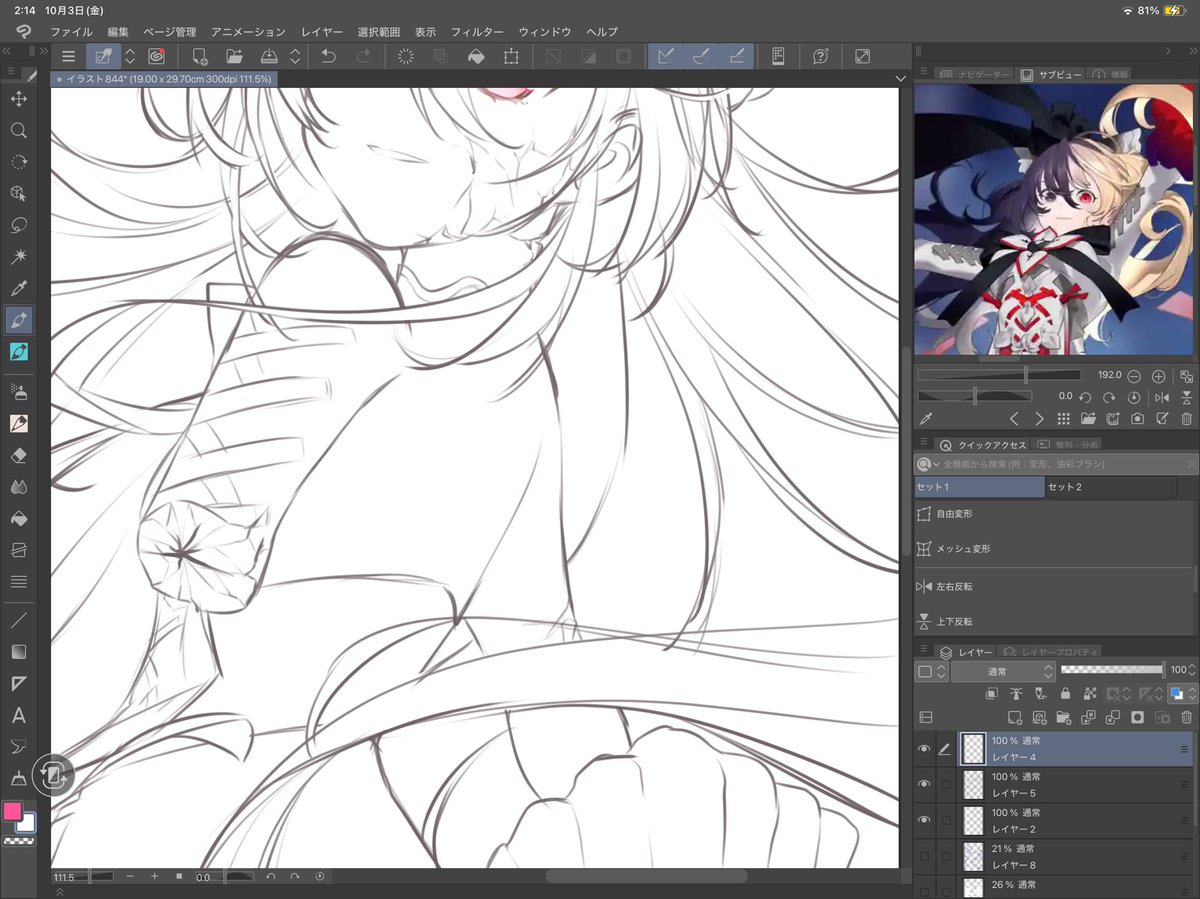The image size is (1200, 899).
Task: Hide layer レイヤー 2 with its eye icon
Action: click(x=924, y=820)
